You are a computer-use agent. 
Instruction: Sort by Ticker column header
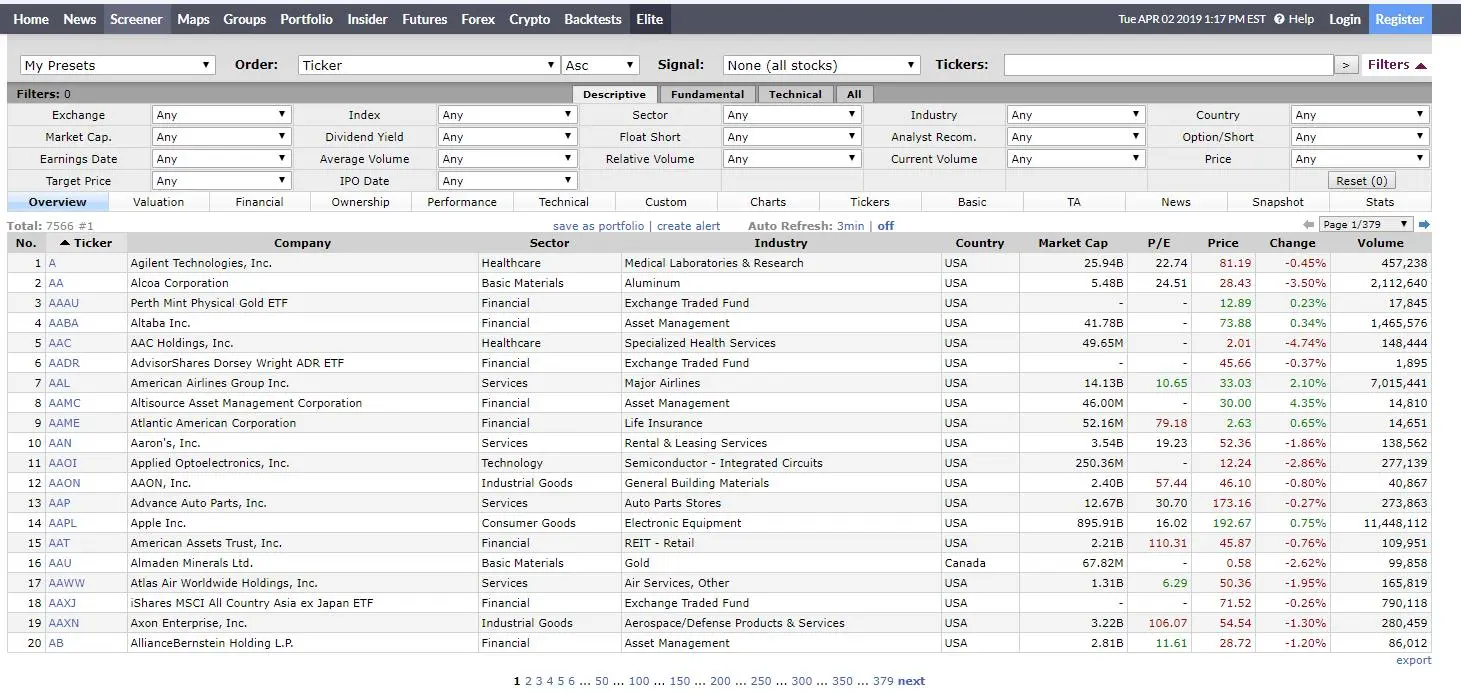(86, 243)
